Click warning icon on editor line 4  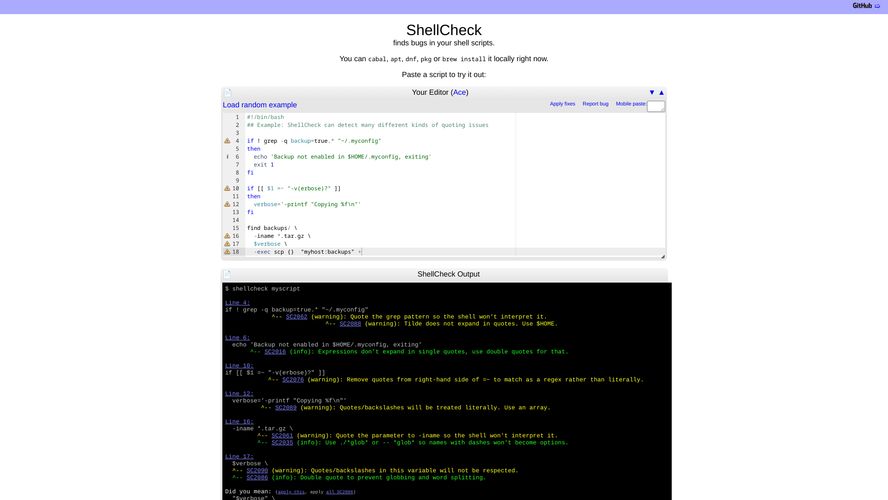click(x=227, y=141)
